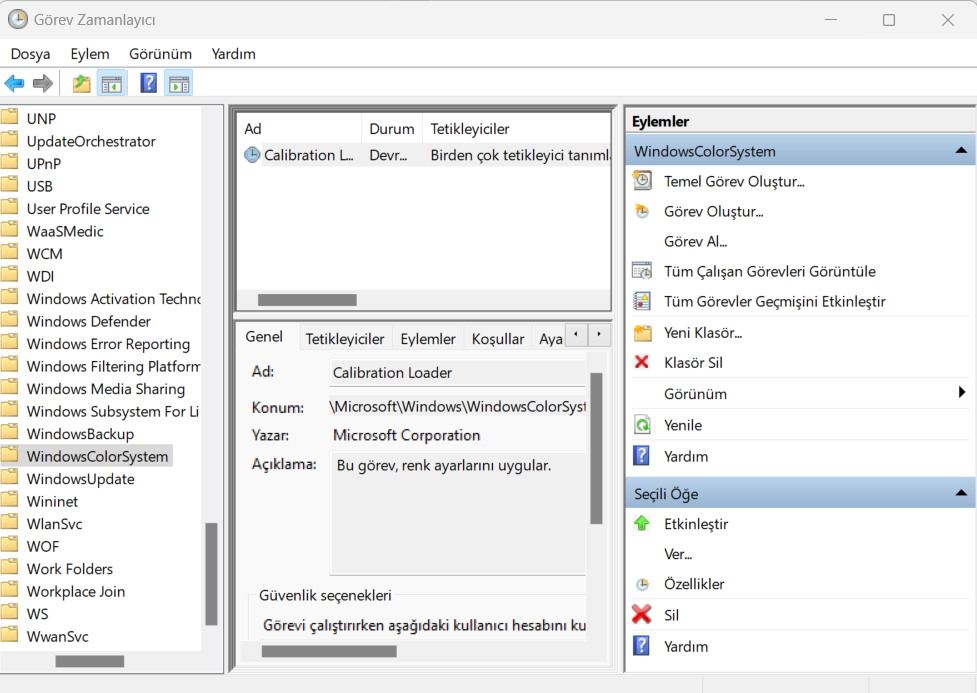Select the WindowsBackup tree folder
Image resolution: width=977 pixels, height=693 pixels.
[80, 434]
